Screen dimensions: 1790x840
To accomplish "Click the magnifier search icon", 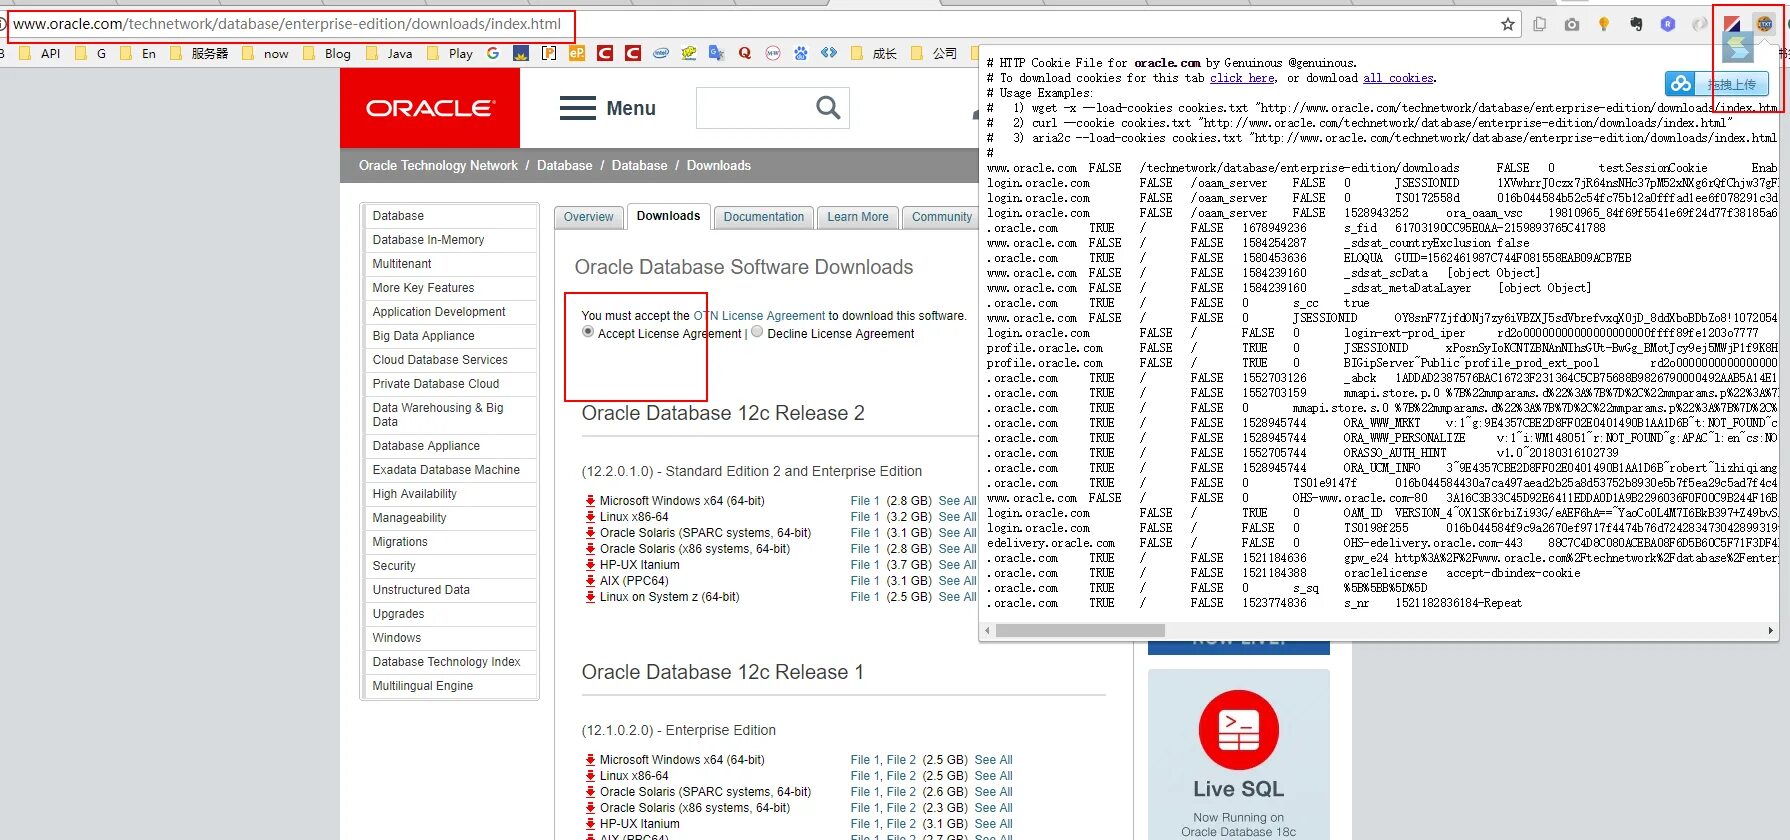I will [828, 107].
